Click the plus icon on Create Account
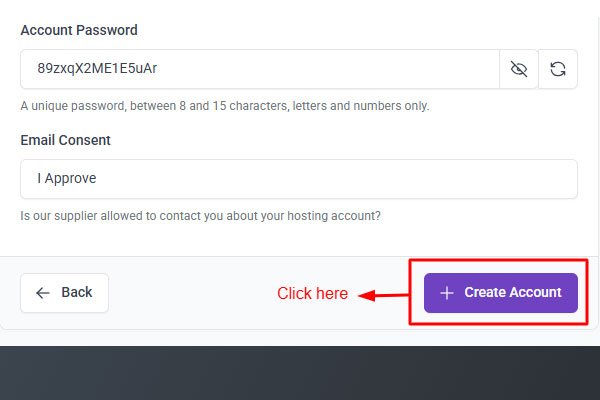The height and width of the screenshot is (400, 600). tap(447, 293)
